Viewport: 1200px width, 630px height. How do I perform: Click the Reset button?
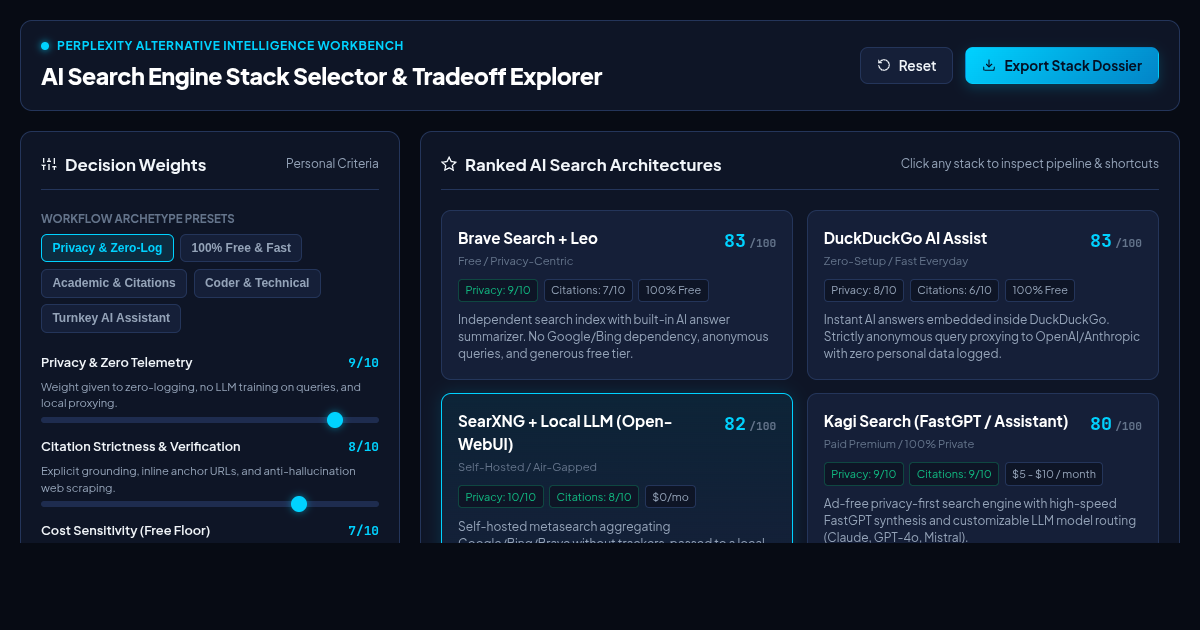point(906,66)
